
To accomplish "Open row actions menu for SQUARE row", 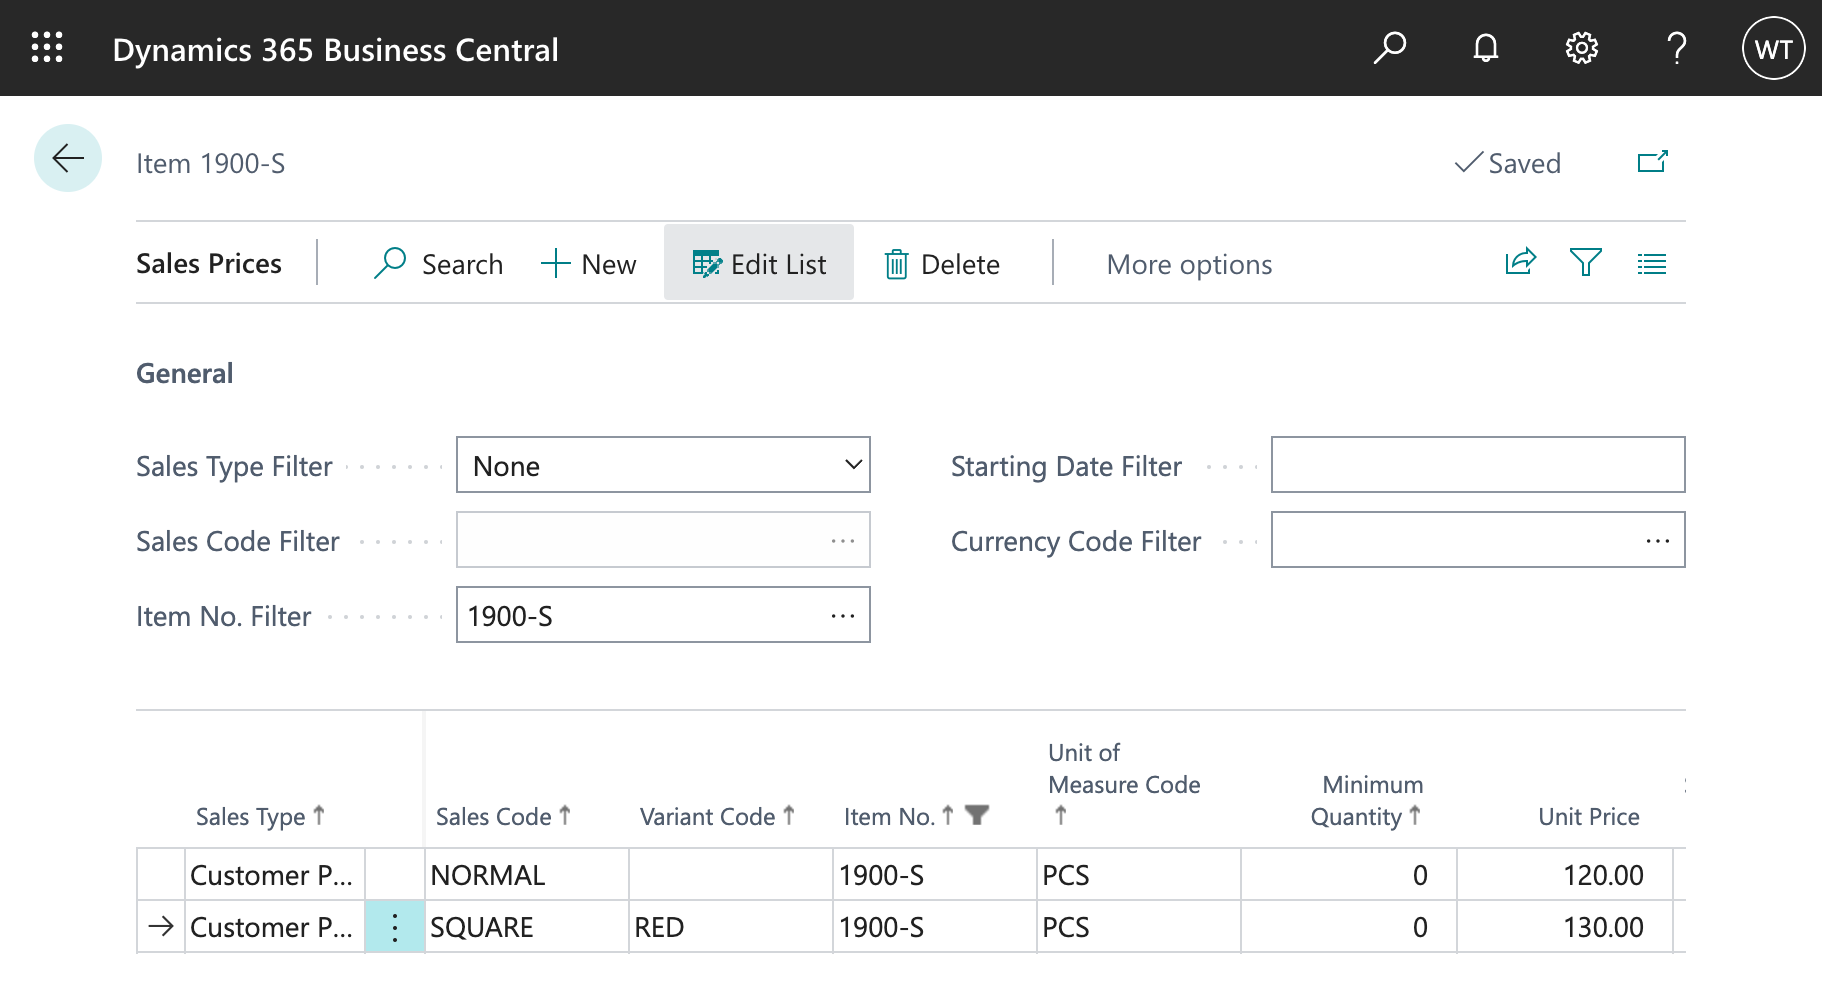I will (x=395, y=927).
